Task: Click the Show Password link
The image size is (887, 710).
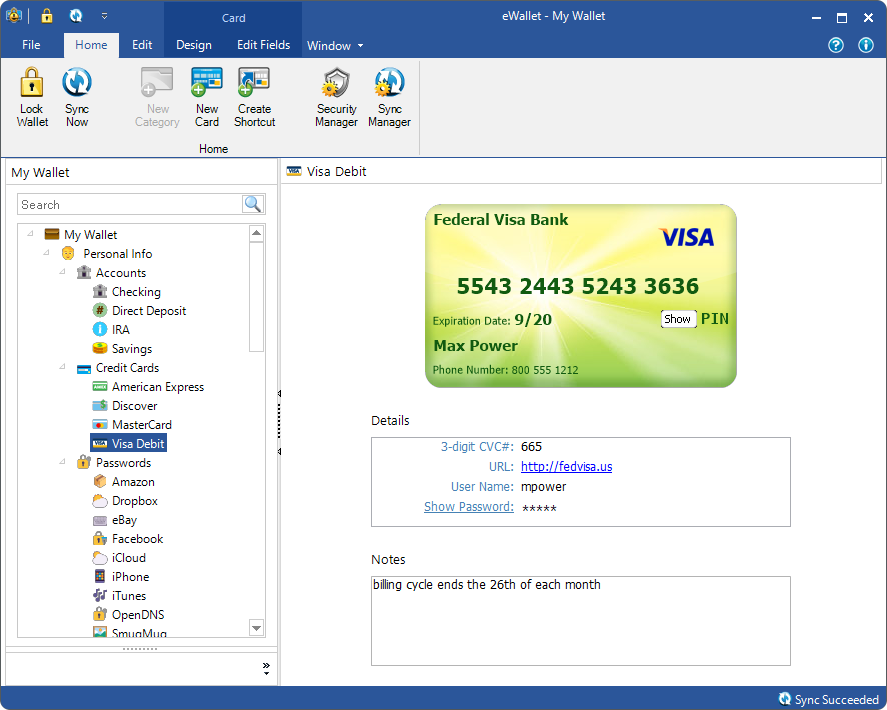Action: coord(469,506)
